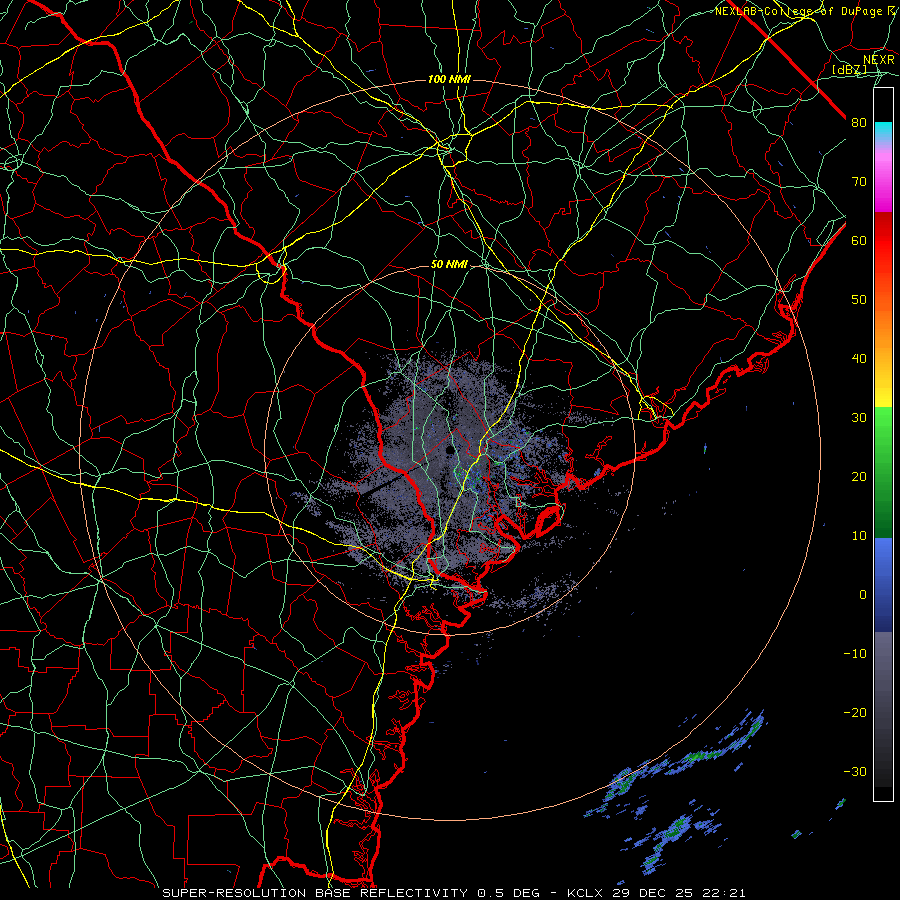Click the -10 value on the dBZ scale

pos(855,654)
